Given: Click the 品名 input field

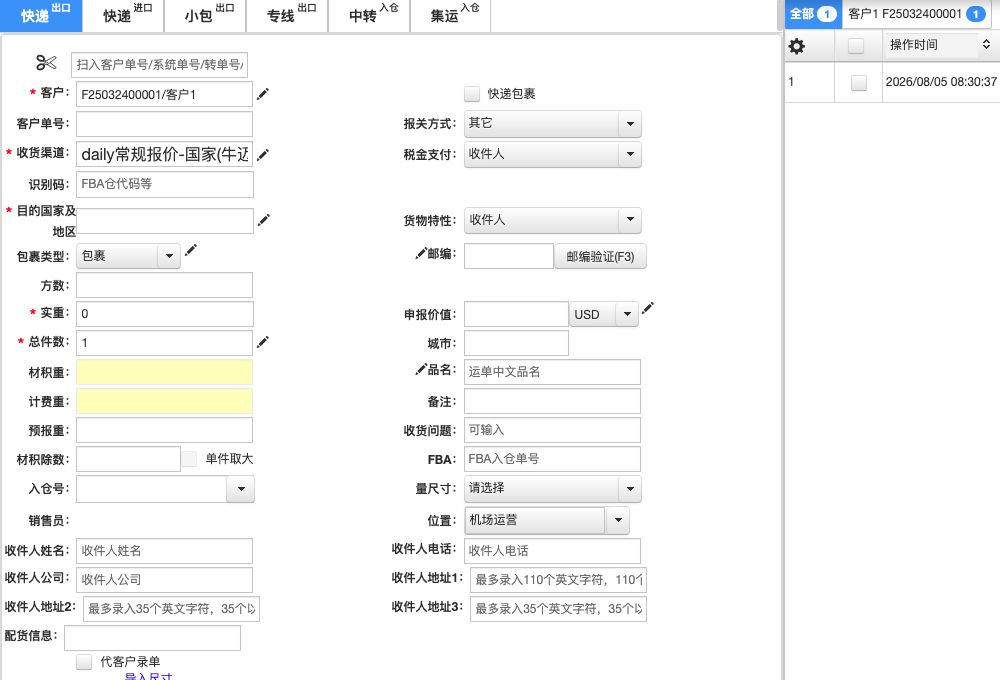Looking at the screenshot, I should [x=552, y=372].
